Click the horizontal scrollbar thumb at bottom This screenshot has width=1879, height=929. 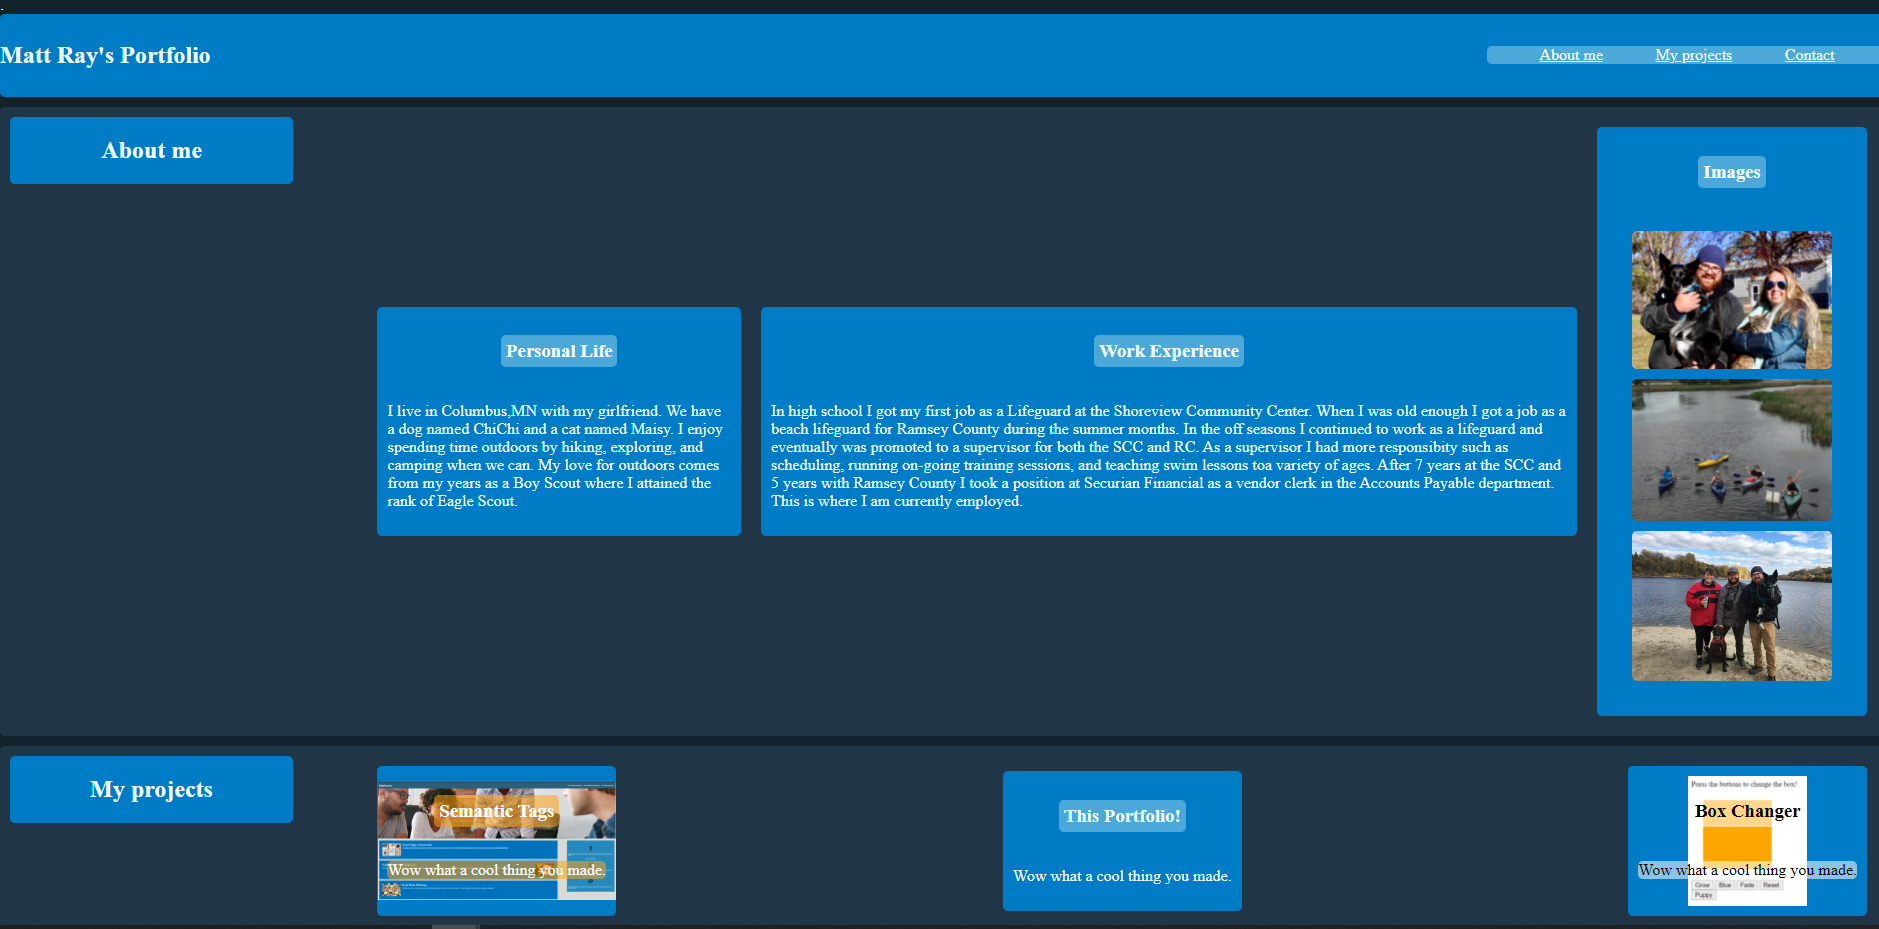click(456, 926)
